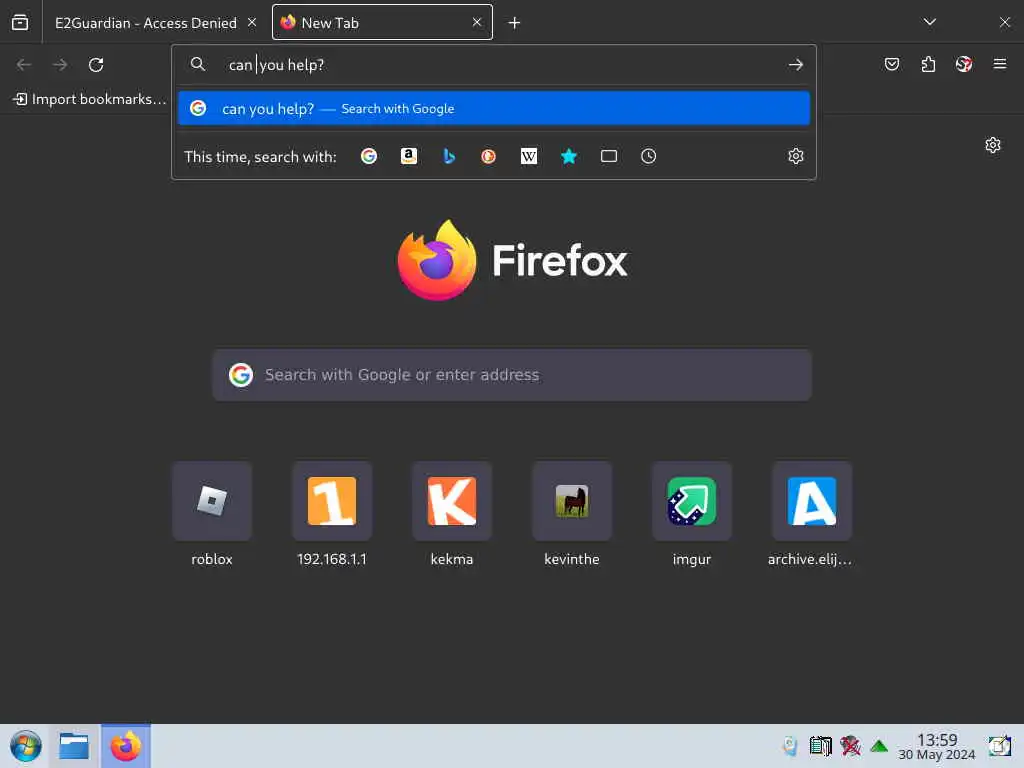This screenshot has height=768, width=1024.
Task: Open the Extensions puzzle icon
Action: point(928,64)
